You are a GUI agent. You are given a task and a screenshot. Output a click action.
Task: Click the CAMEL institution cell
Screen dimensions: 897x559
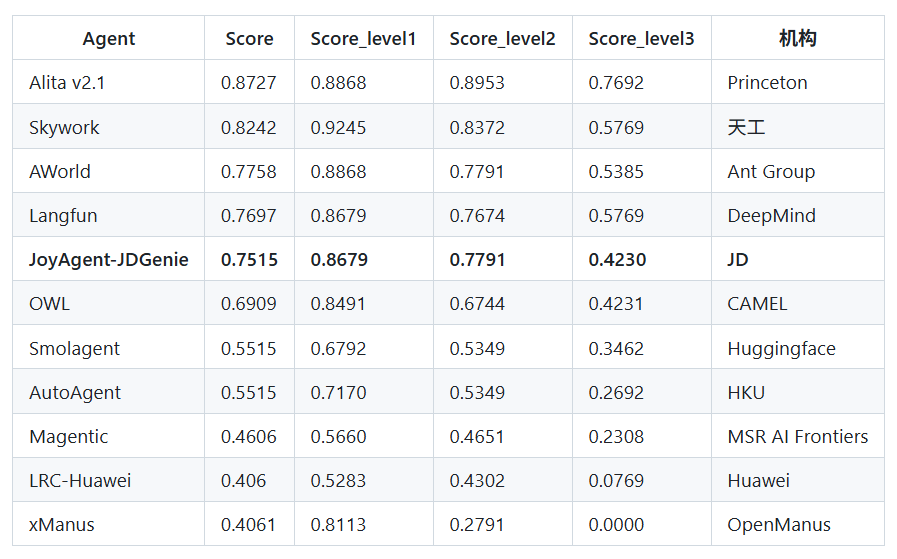pos(797,303)
